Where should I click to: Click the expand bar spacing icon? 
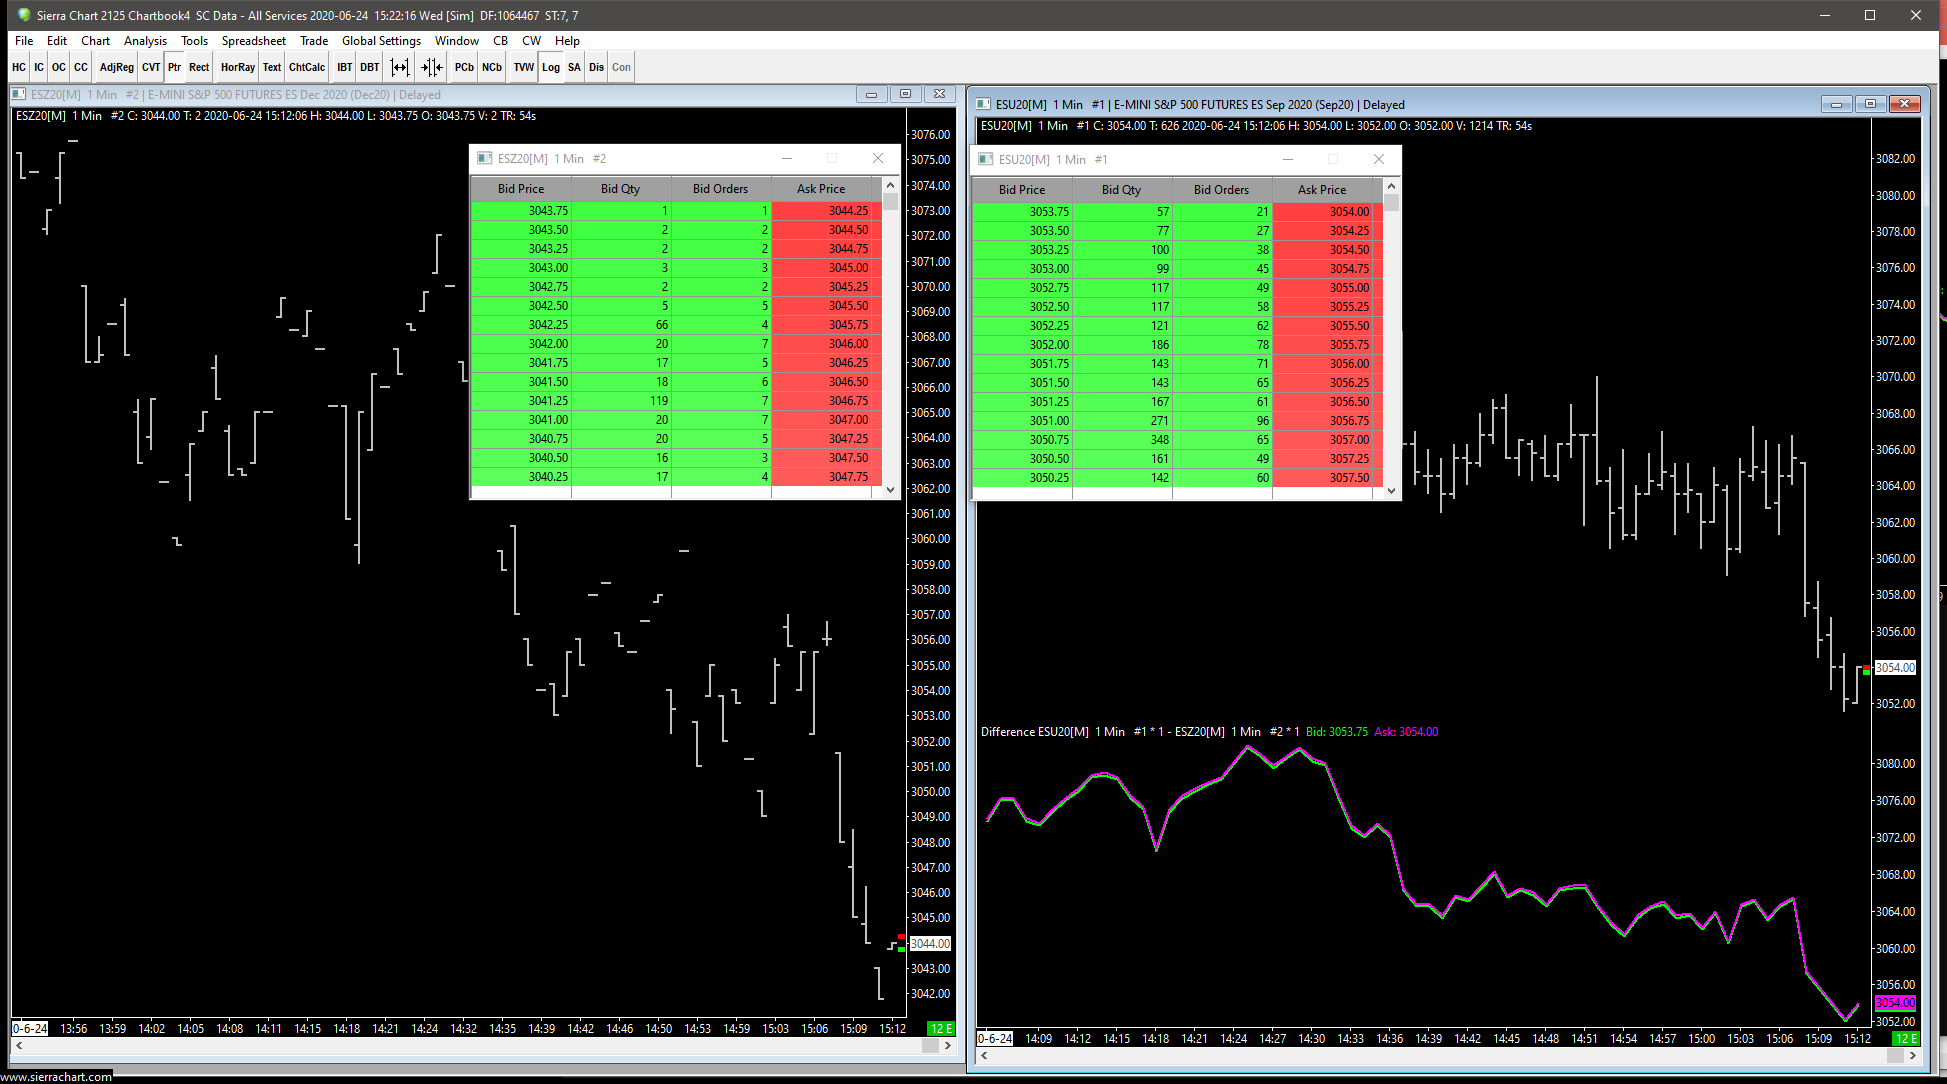click(x=400, y=67)
